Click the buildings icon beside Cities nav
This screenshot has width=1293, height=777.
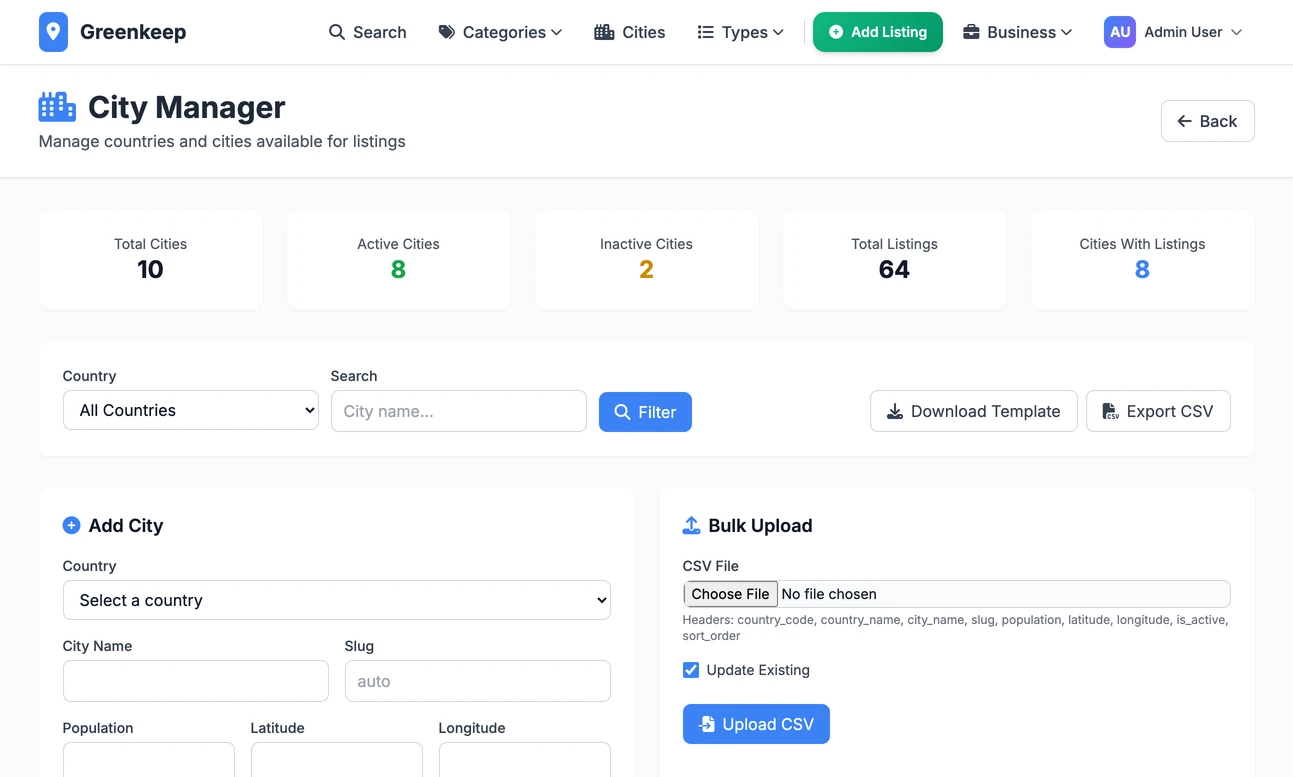click(604, 32)
